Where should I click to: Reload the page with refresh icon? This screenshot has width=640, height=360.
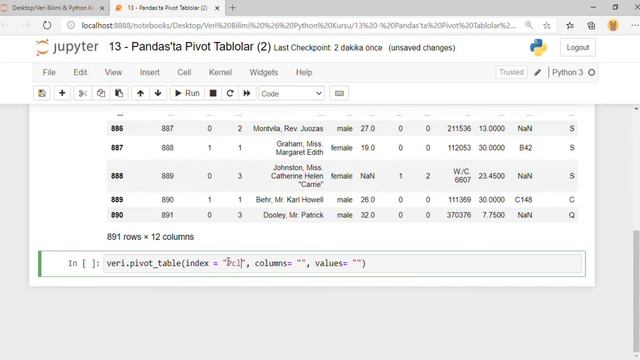point(47,25)
